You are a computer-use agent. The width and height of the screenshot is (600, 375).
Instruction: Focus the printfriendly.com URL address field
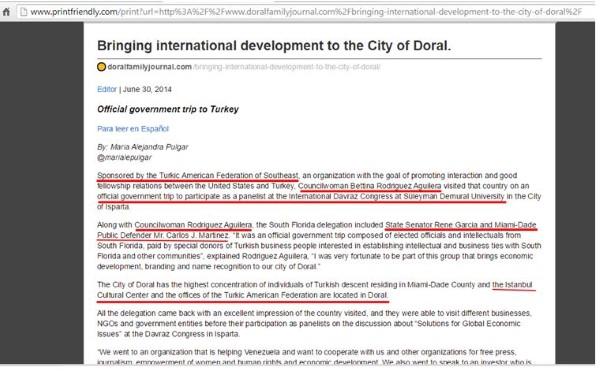point(306,12)
